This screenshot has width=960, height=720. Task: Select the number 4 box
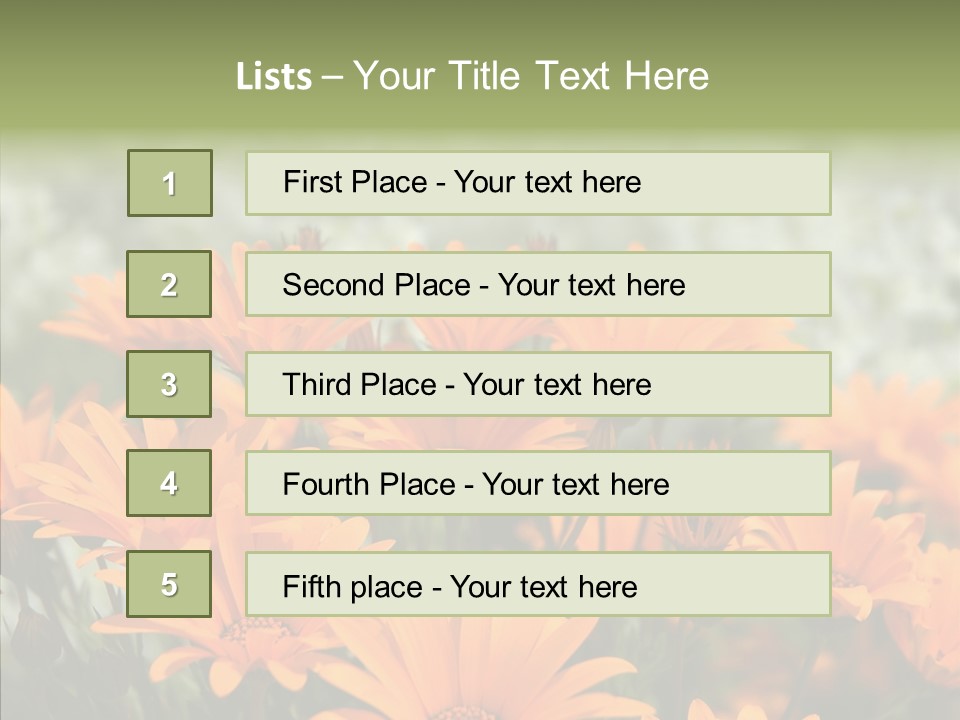[x=169, y=483]
